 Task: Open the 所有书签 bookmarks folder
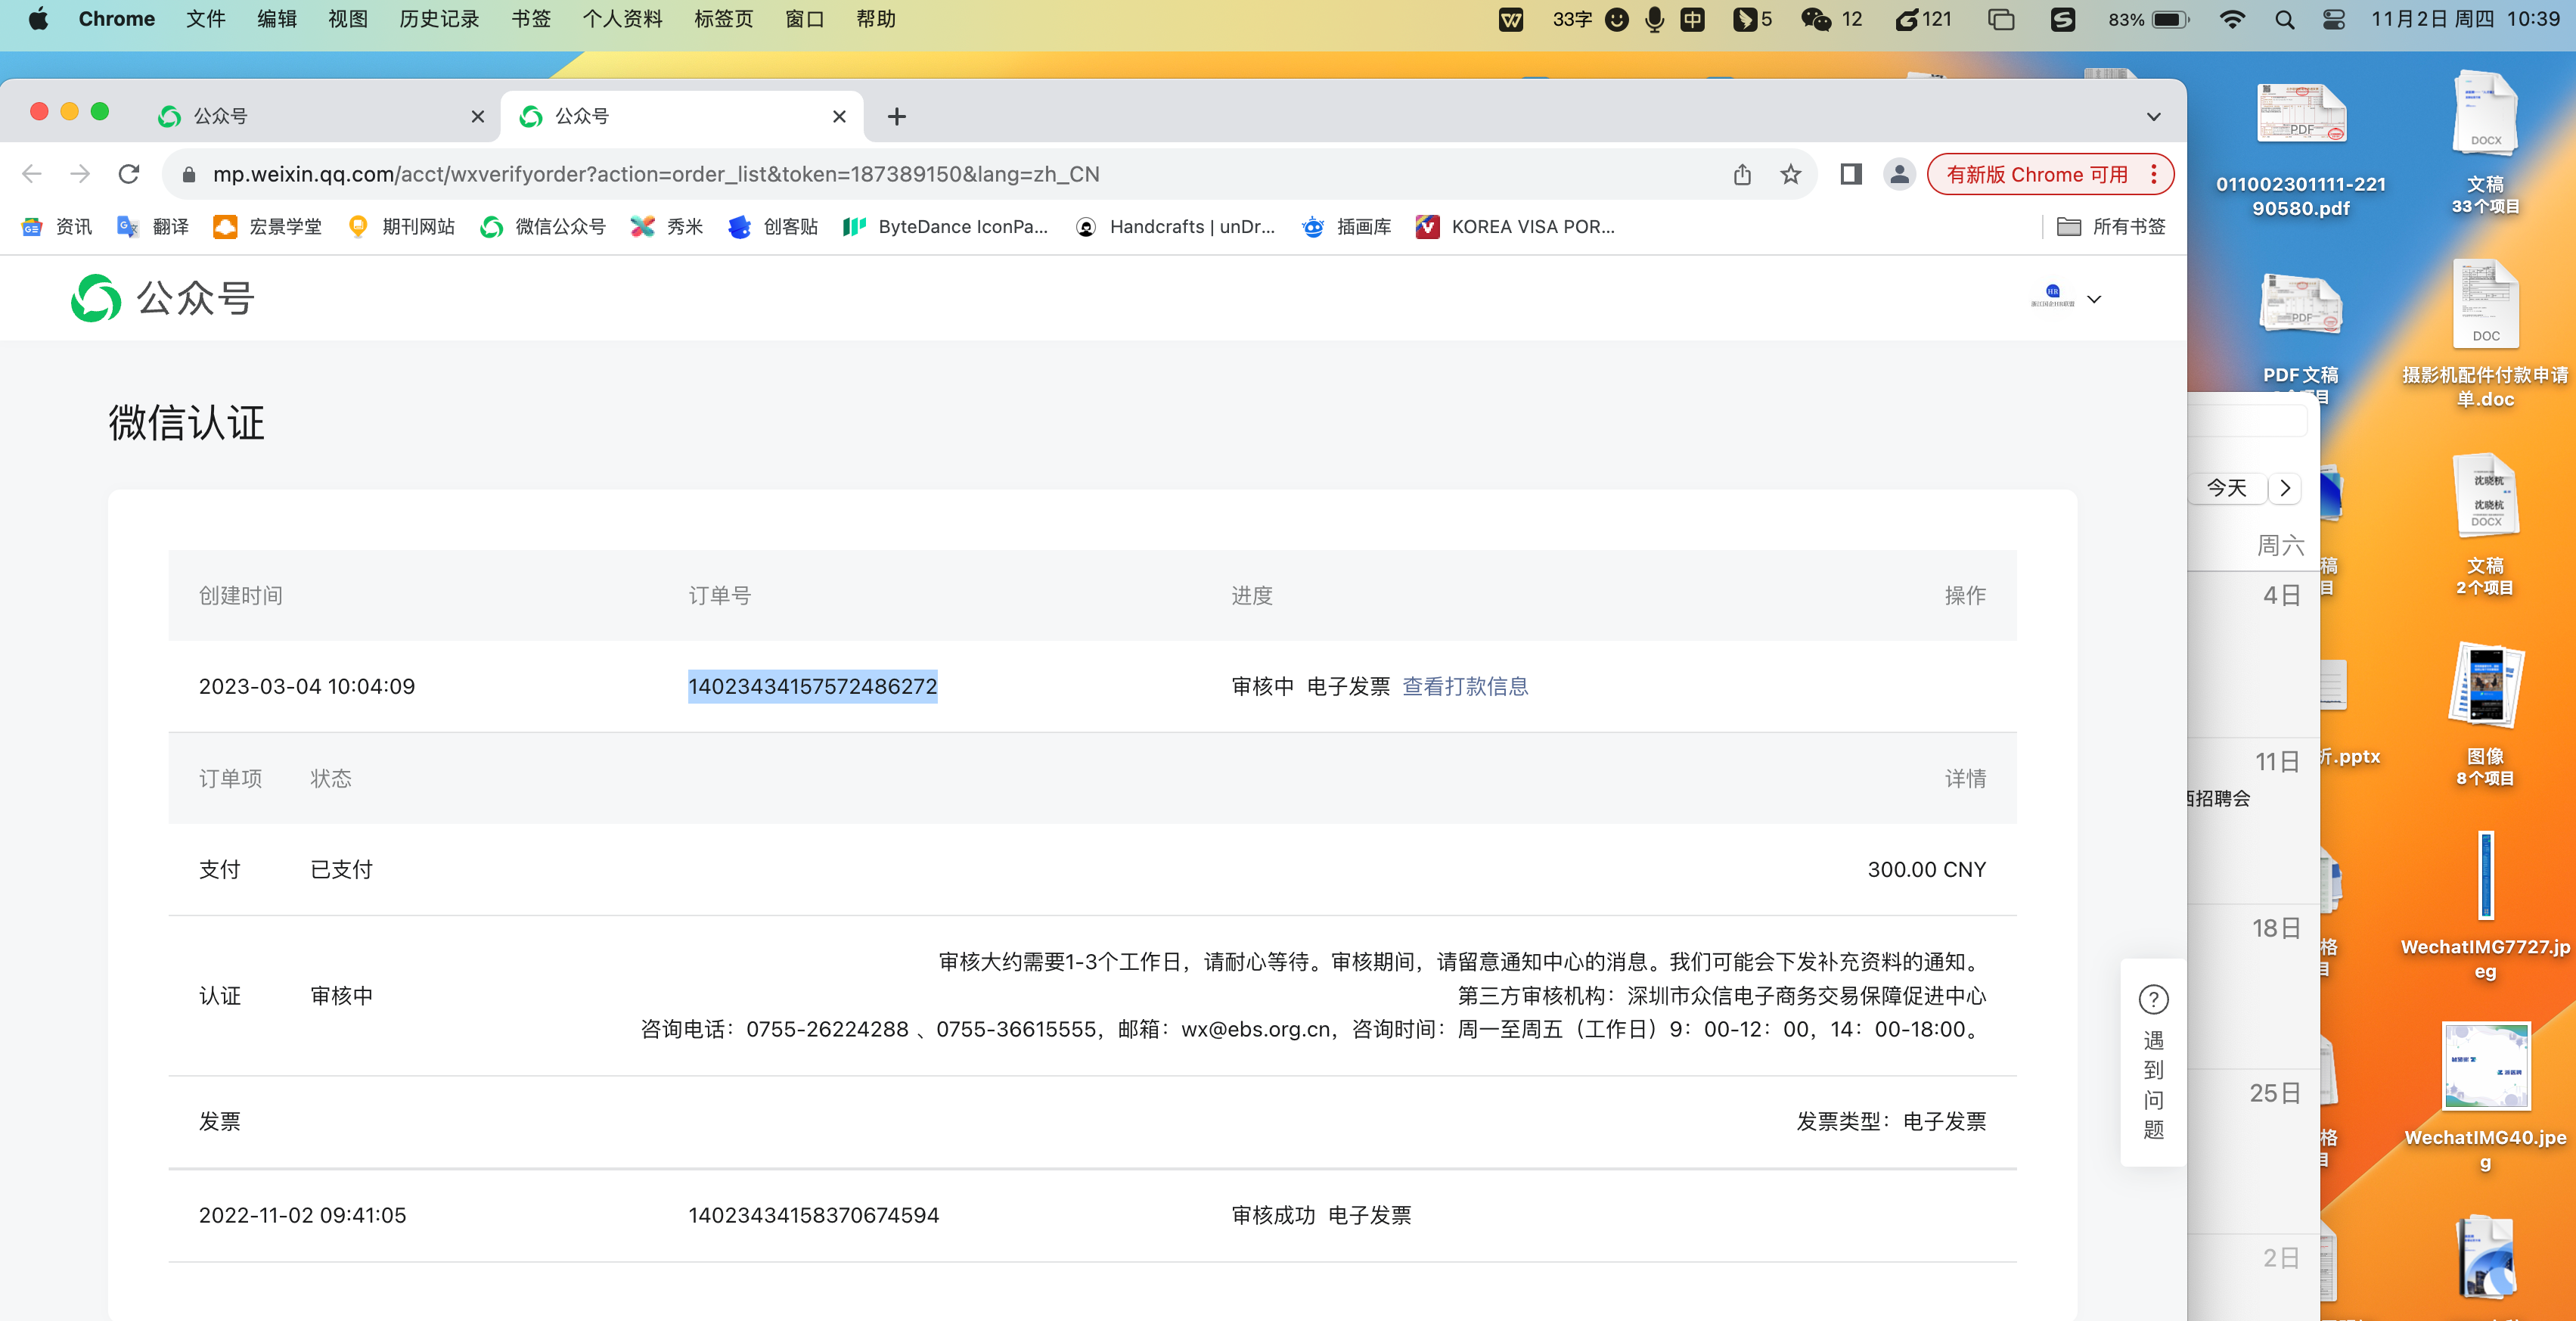pos(2111,227)
